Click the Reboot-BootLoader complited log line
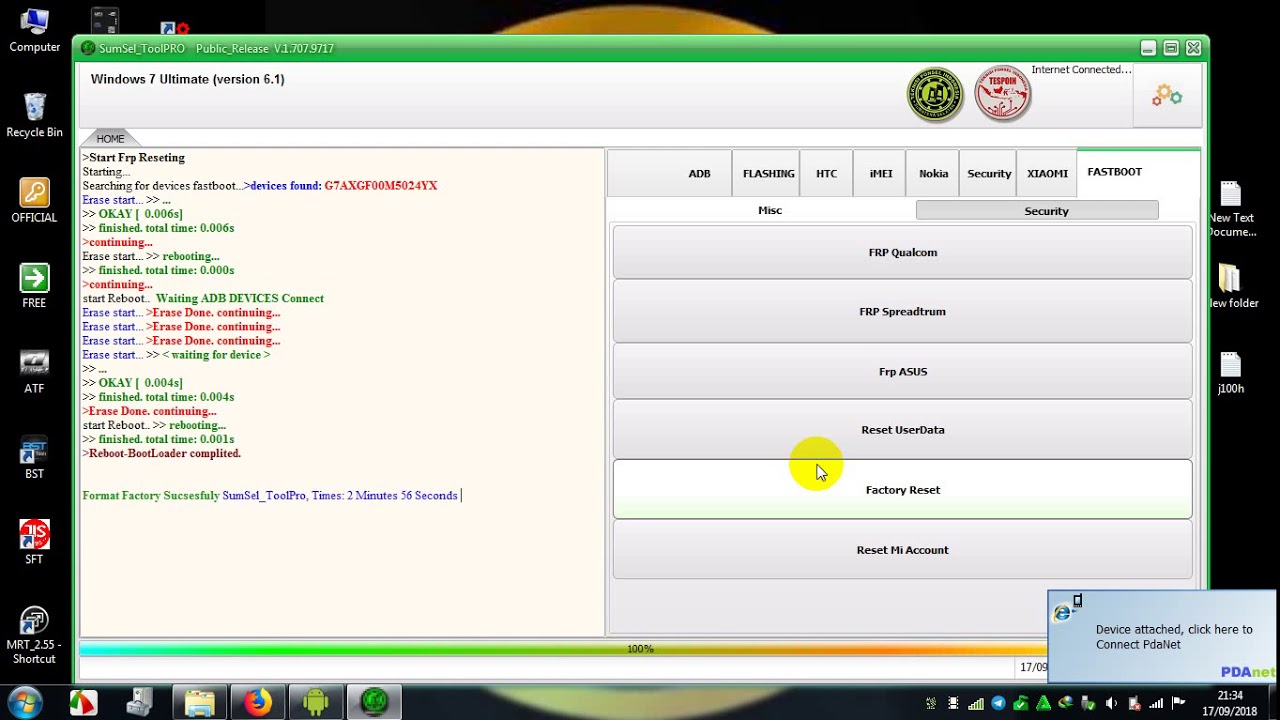This screenshot has width=1280, height=720. (x=162, y=454)
